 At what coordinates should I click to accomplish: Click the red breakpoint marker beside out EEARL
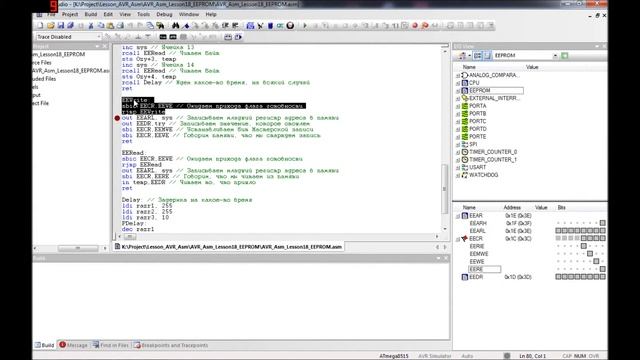coord(117,118)
